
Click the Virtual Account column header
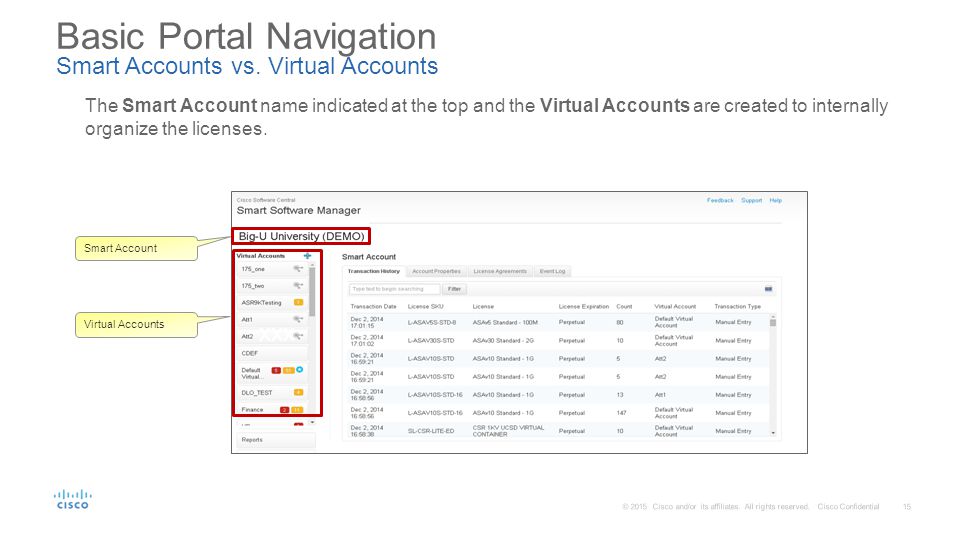point(675,306)
